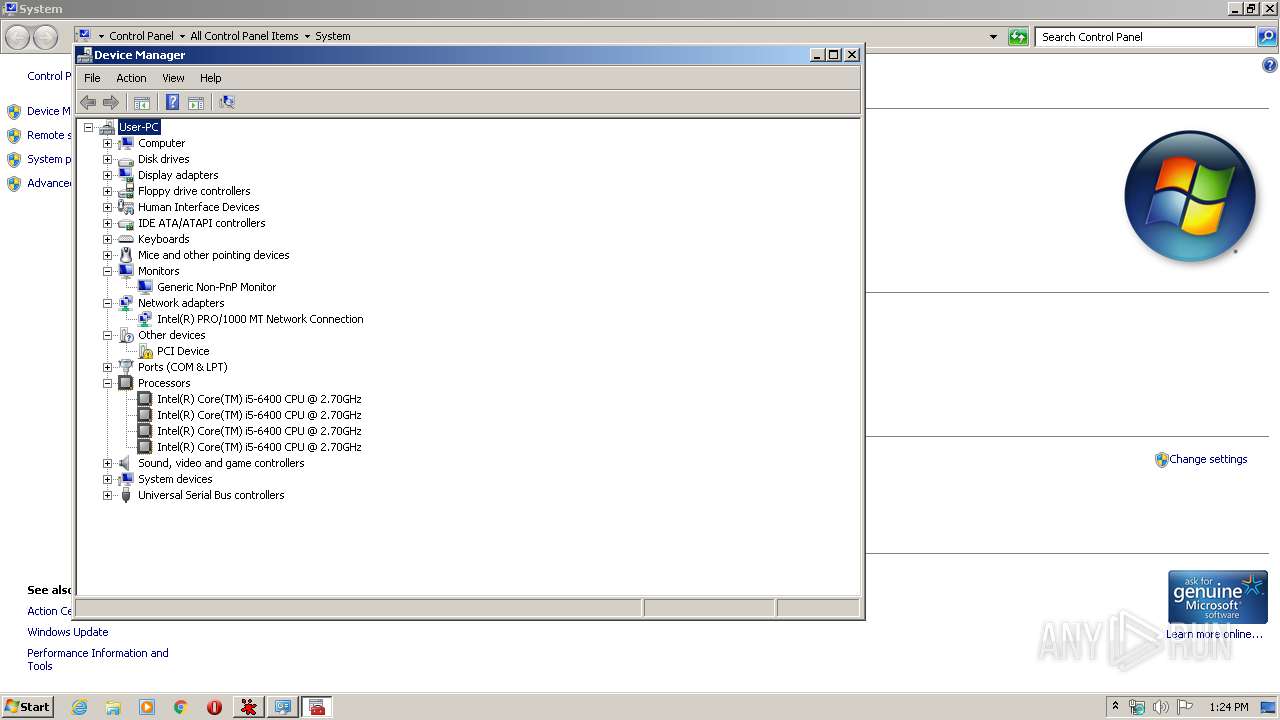
Task: Expand the Computer category
Action: click(x=107, y=143)
